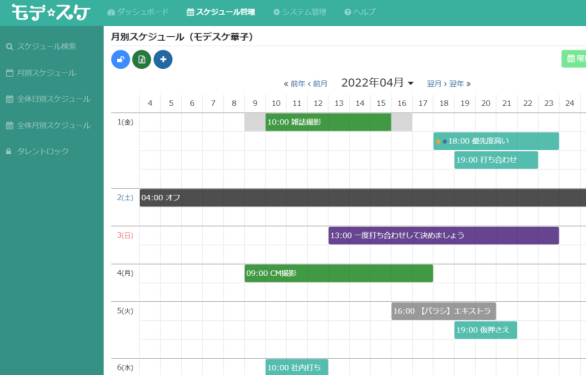Click the 3(日) date label
Image resolution: width=586 pixels, height=375 pixels.
point(125,235)
